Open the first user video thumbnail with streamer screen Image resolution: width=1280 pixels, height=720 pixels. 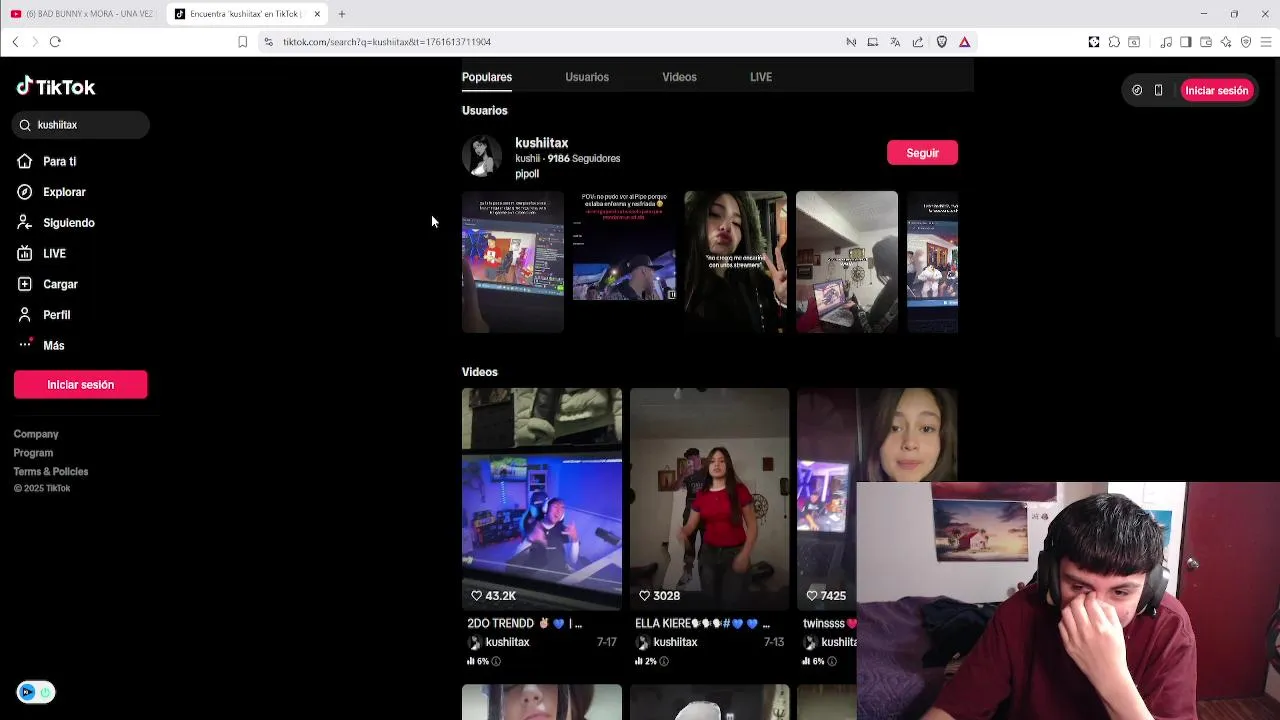pyautogui.click(x=513, y=262)
